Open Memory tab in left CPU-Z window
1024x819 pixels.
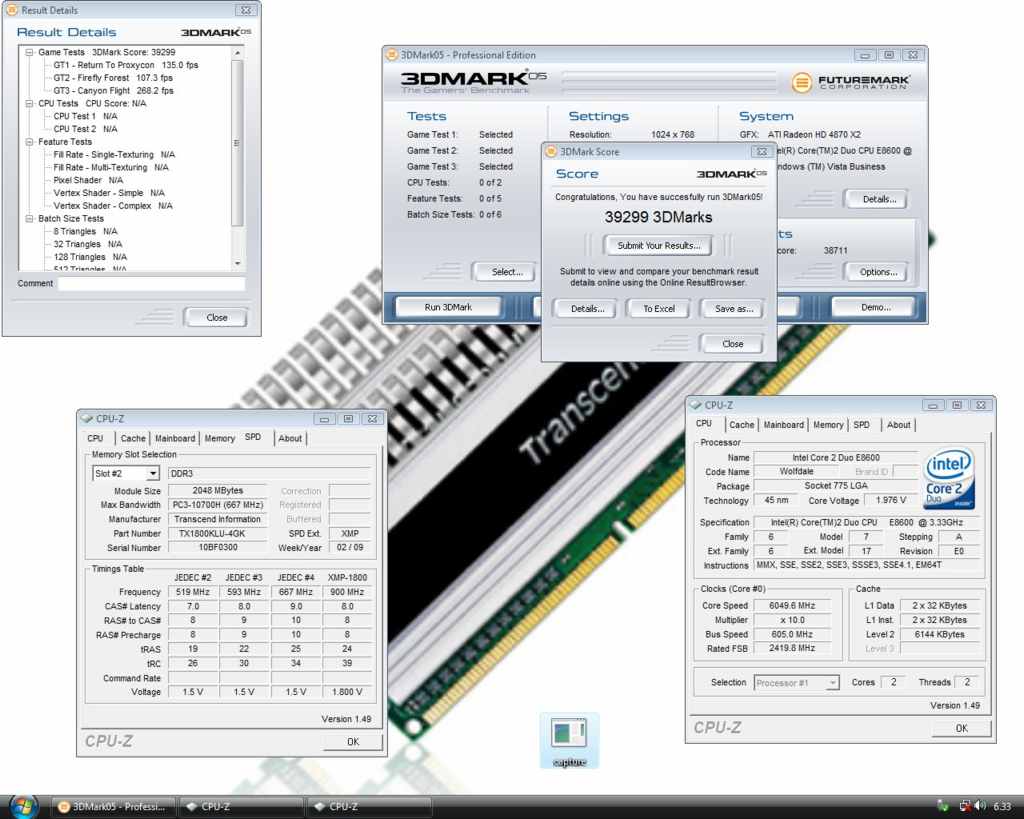coord(219,438)
